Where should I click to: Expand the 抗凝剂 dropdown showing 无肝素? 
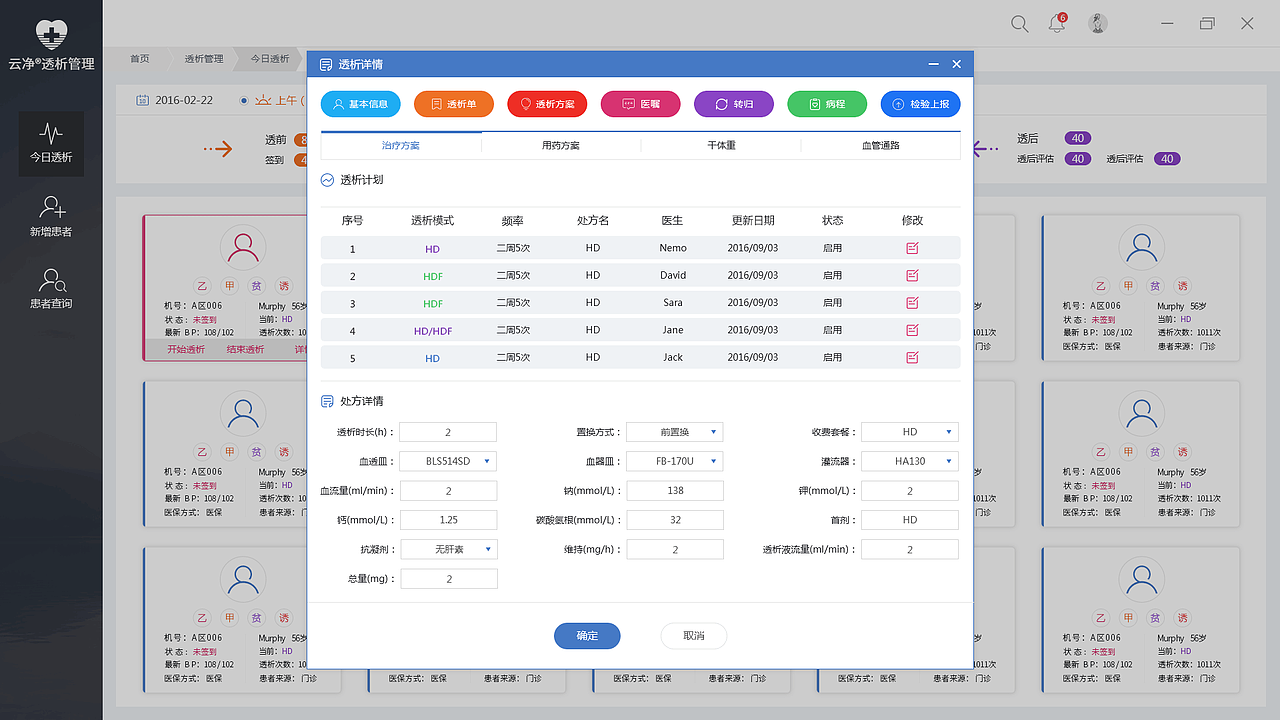click(x=448, y=549)
